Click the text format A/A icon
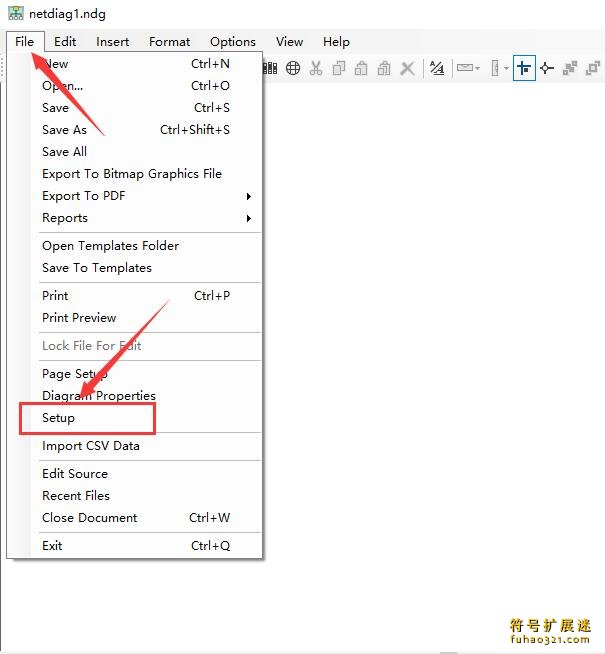 [x=437, y=68]
